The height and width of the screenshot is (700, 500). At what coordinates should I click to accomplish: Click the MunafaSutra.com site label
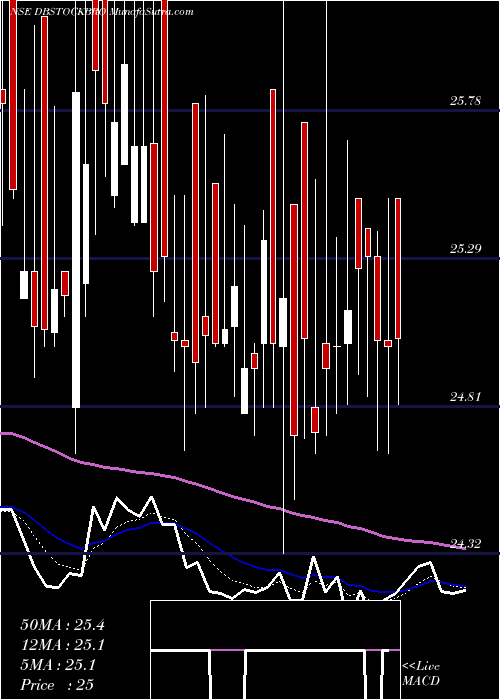tap(150, 12)
